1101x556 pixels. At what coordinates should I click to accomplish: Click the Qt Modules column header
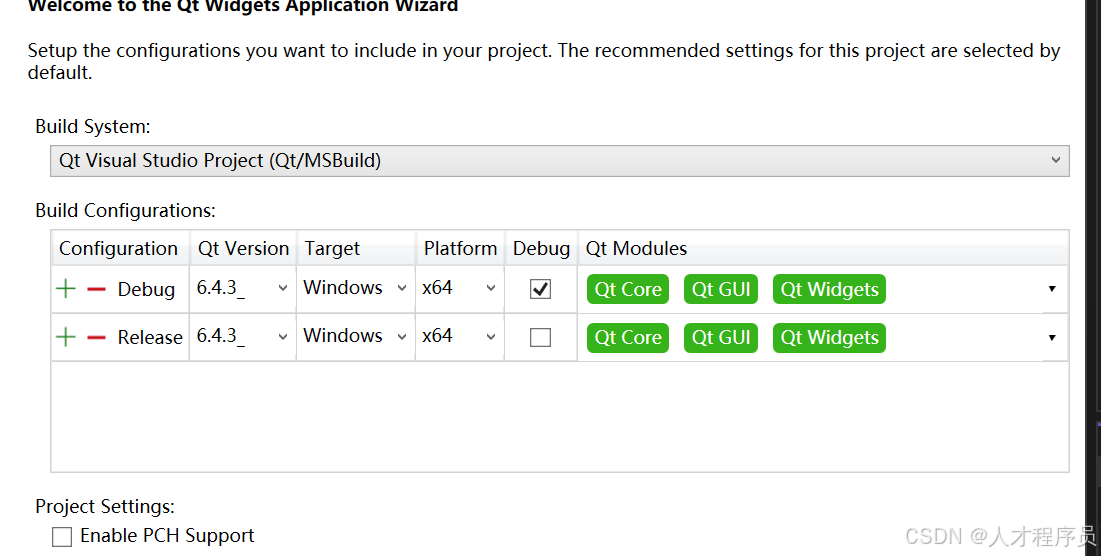pyautogui.click(x=637, y=249)
